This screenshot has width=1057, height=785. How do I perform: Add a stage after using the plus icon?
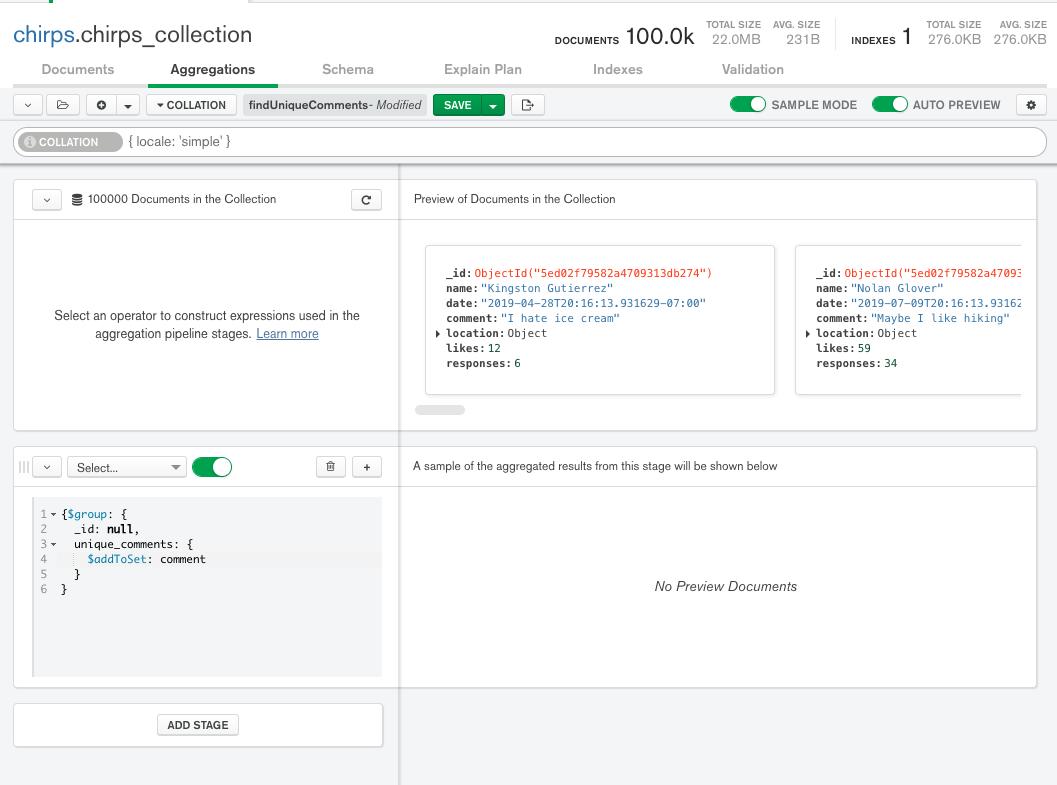[366, 466]
